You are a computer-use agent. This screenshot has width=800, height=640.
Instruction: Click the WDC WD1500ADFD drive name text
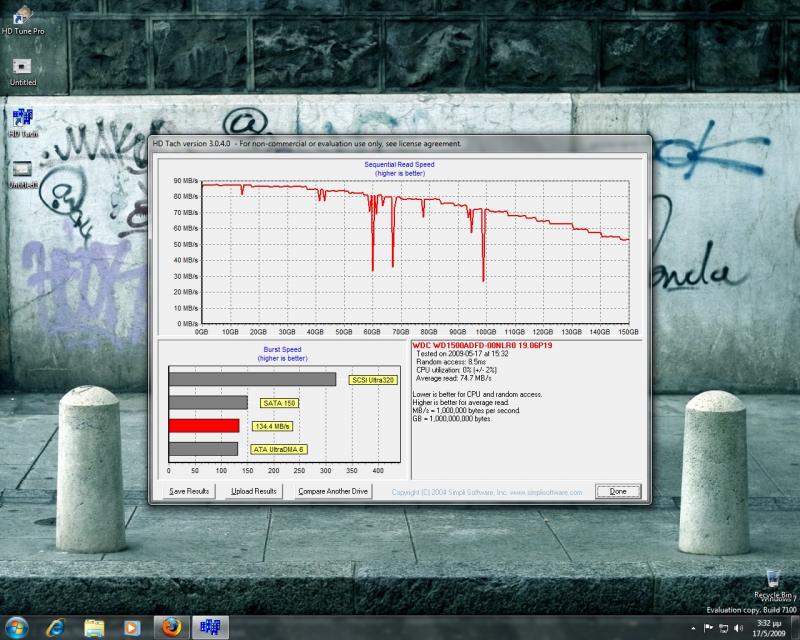point(482,346)
